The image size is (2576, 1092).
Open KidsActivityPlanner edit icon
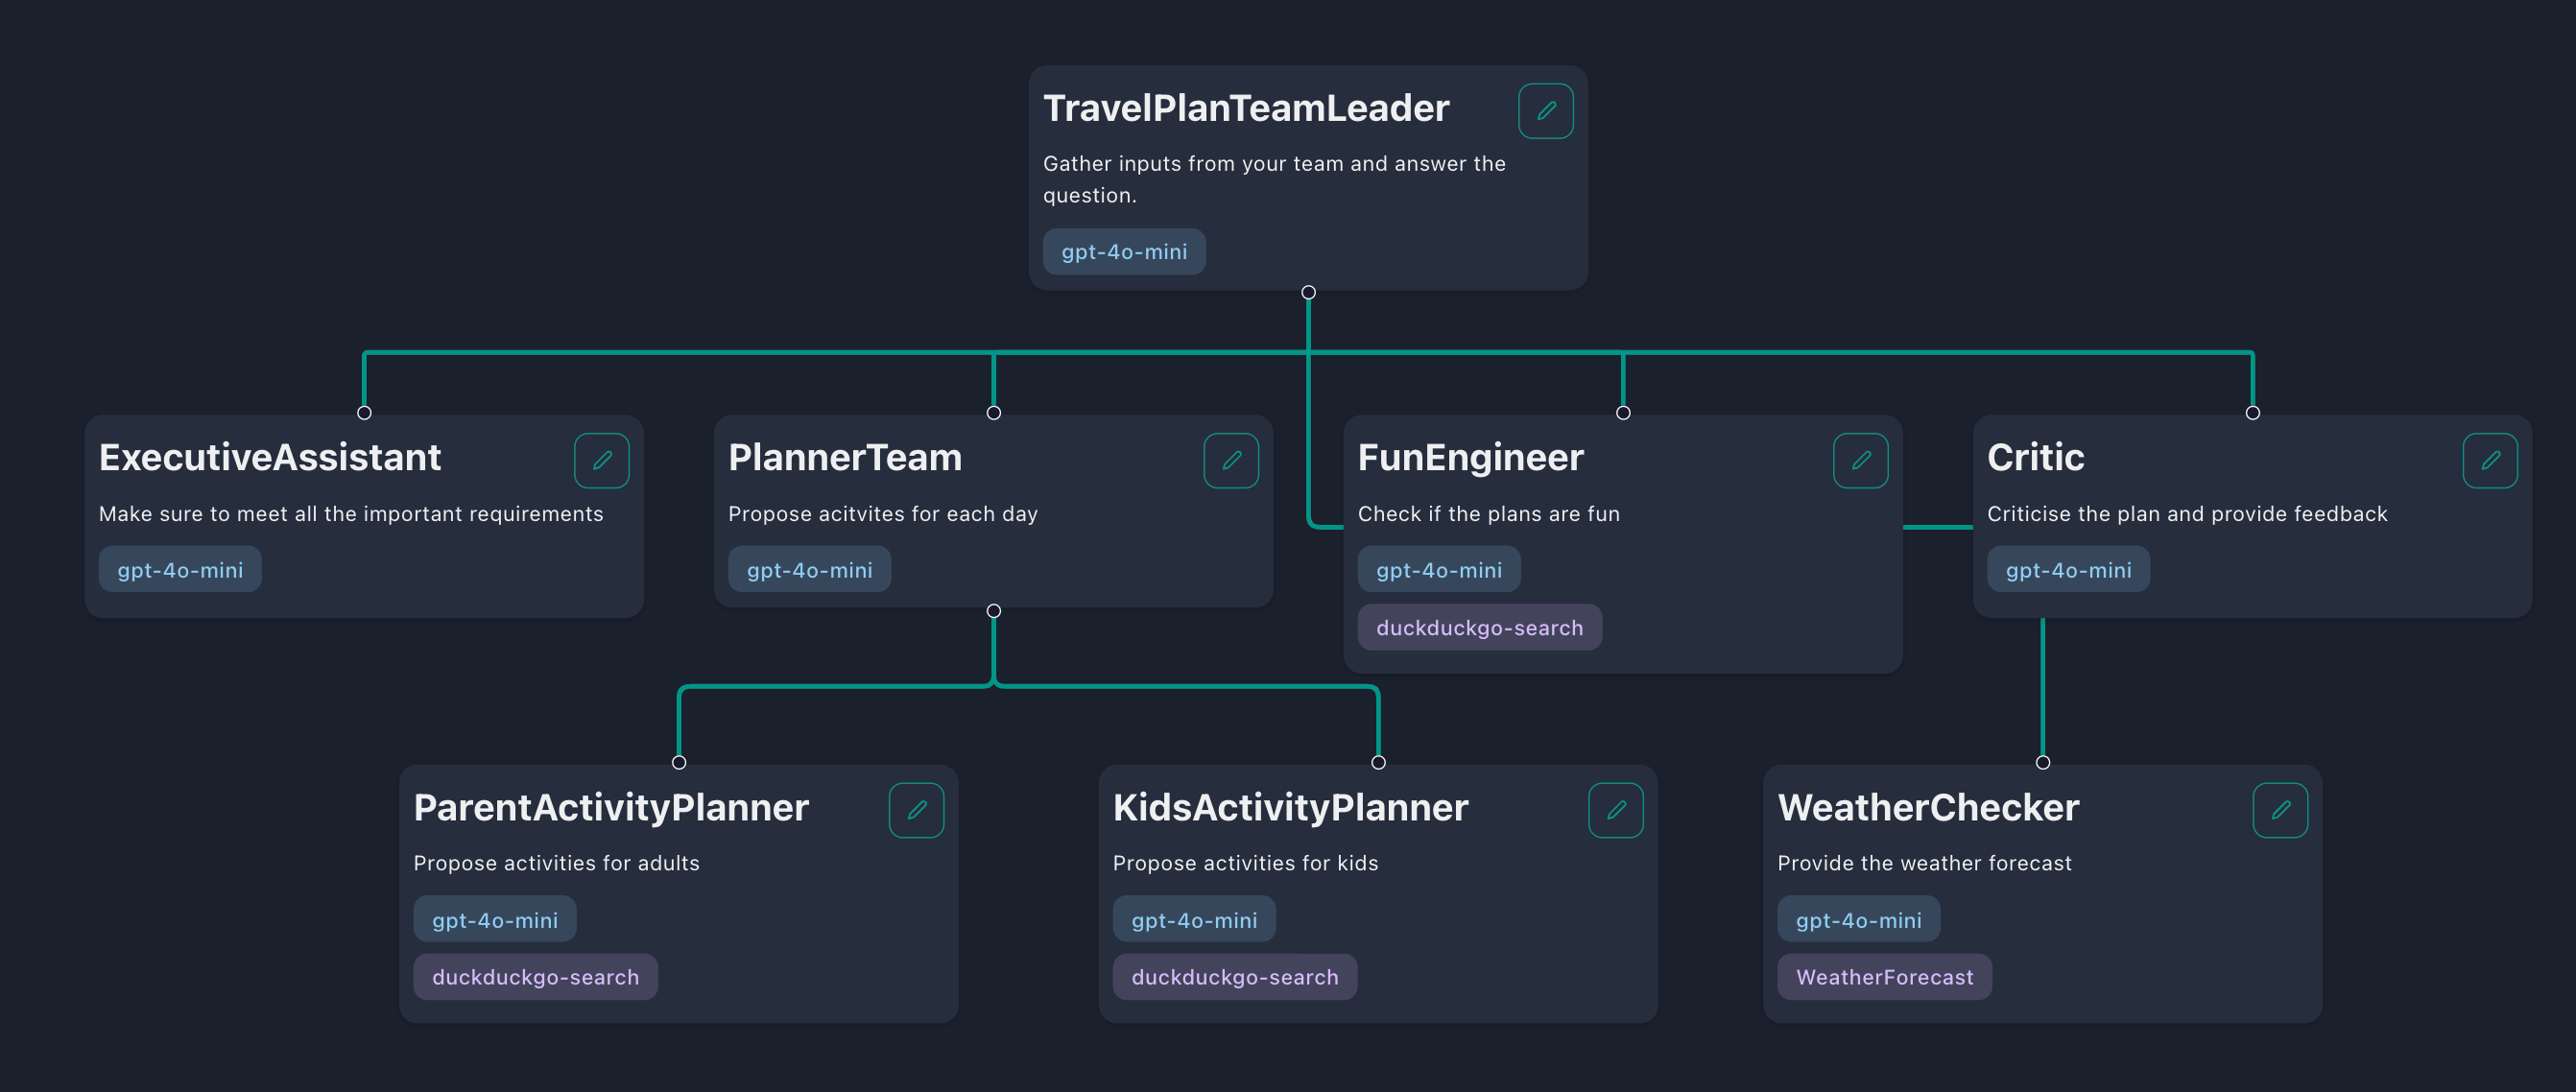click(1615, 810)
